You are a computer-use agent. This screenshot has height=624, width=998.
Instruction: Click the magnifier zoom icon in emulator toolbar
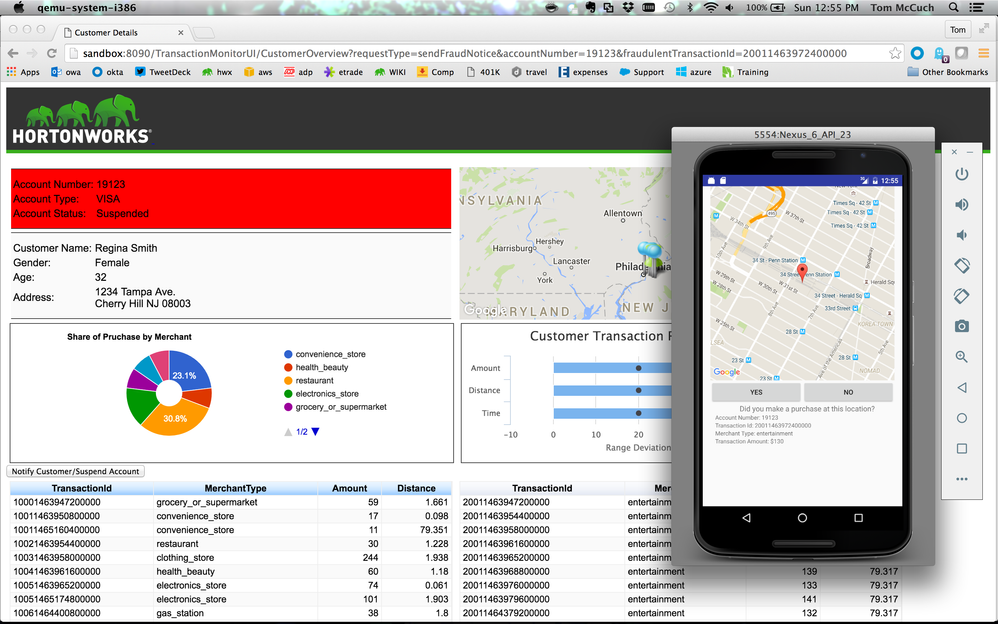pyautogui.click(x=961, y=357)
